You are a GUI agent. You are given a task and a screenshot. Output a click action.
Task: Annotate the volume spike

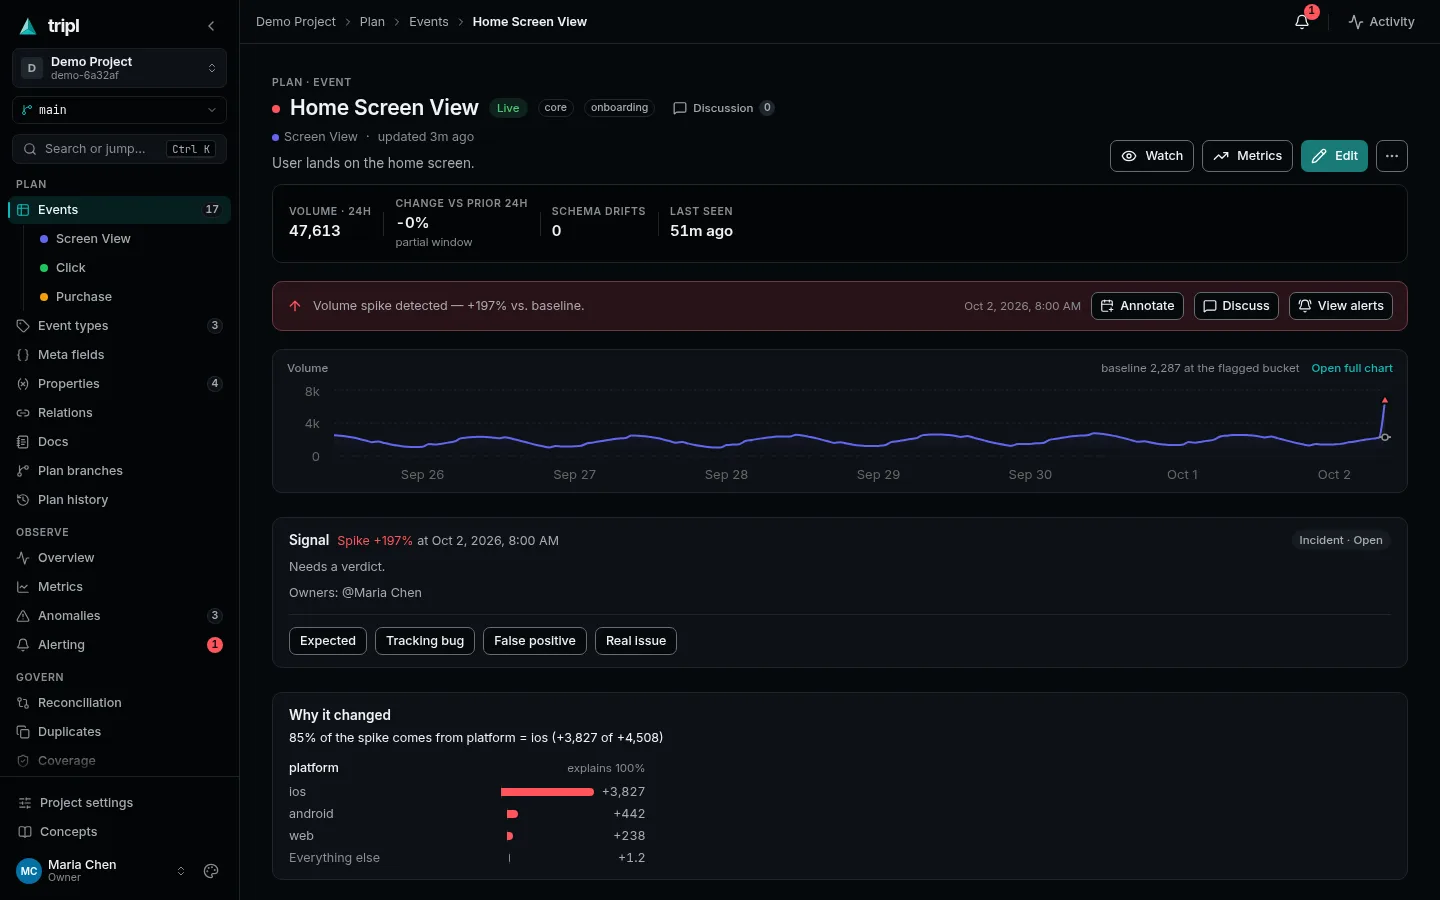[x=1137, y=306]
